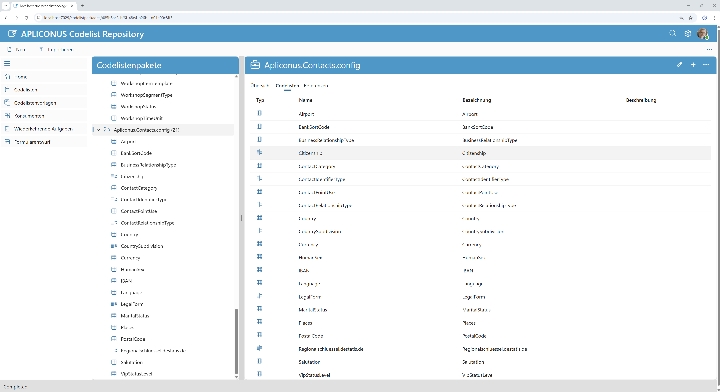Viewport: 720px width, 392px height.
Task: Click the tree icon beside WorkshopSegmentType
Action: point(113,95)
